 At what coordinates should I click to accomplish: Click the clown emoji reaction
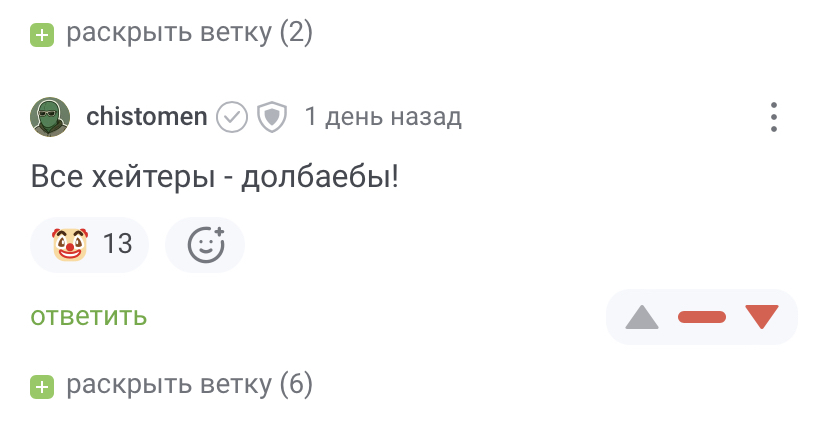[72, 244]
